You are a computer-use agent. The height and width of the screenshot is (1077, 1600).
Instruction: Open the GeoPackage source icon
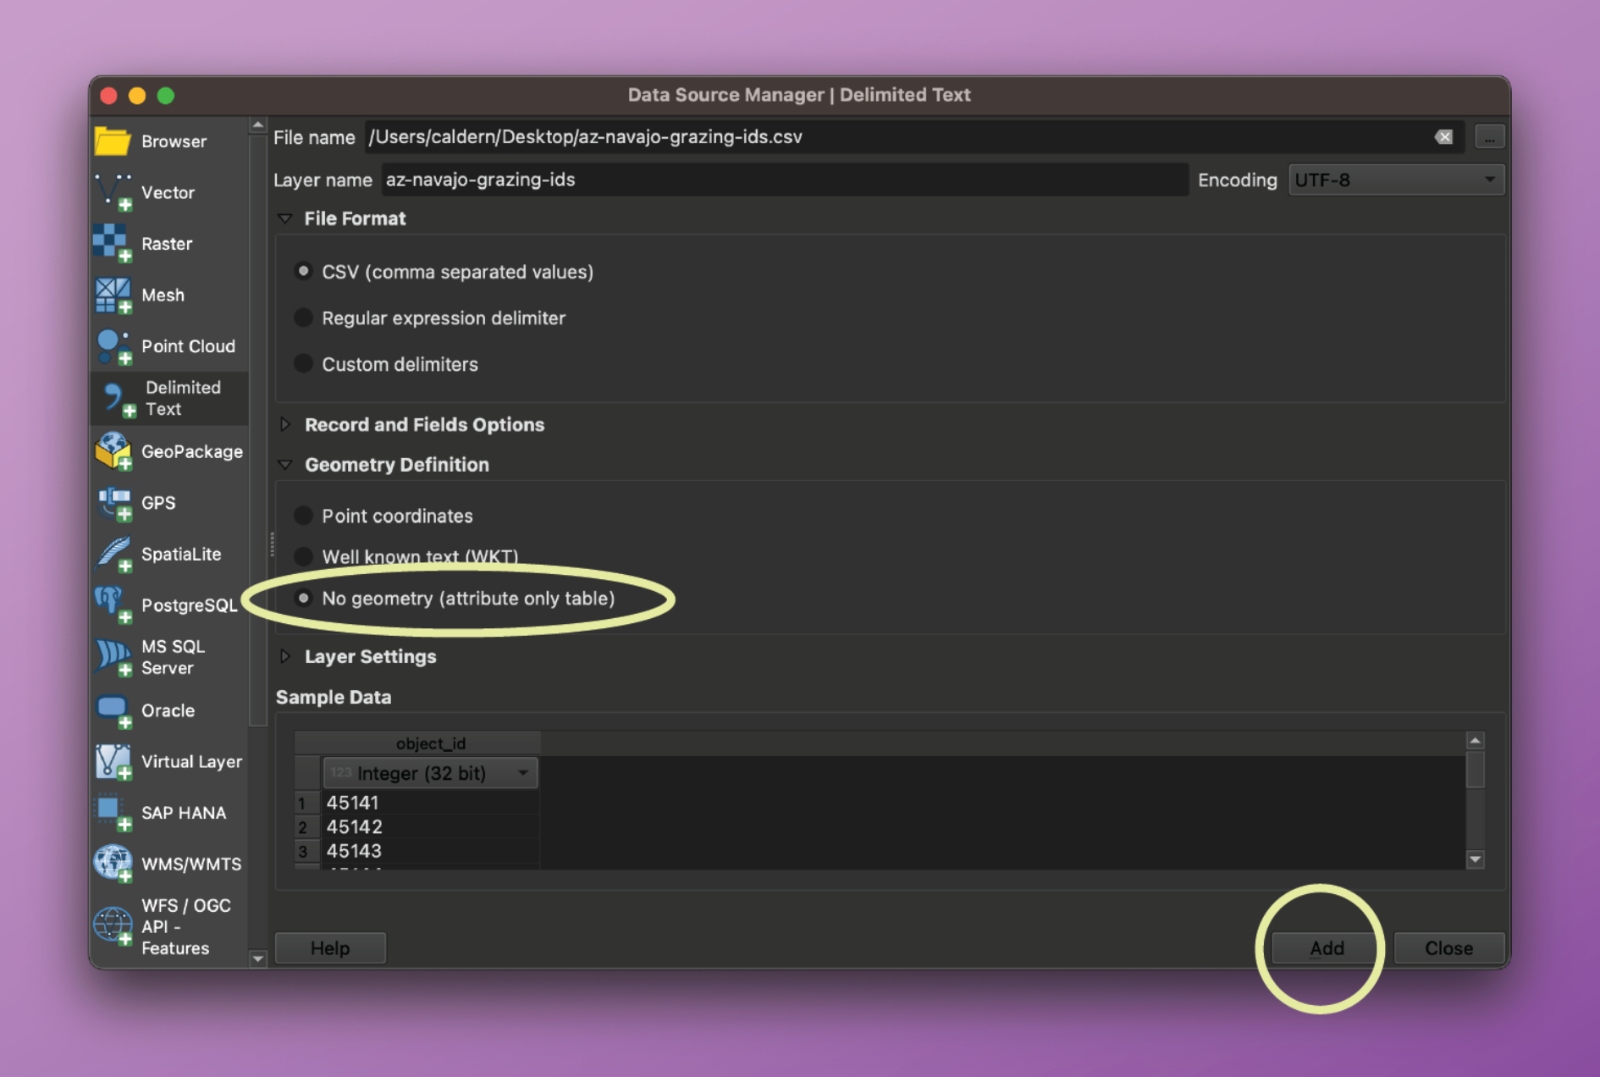pyautogui.click(x=112, y=452)
